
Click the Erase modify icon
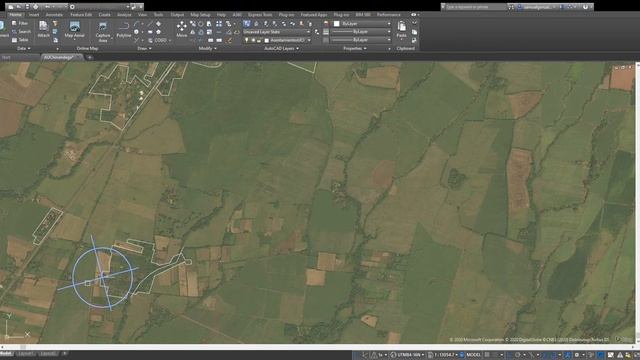pyautogui.click(x=229, y=40)
